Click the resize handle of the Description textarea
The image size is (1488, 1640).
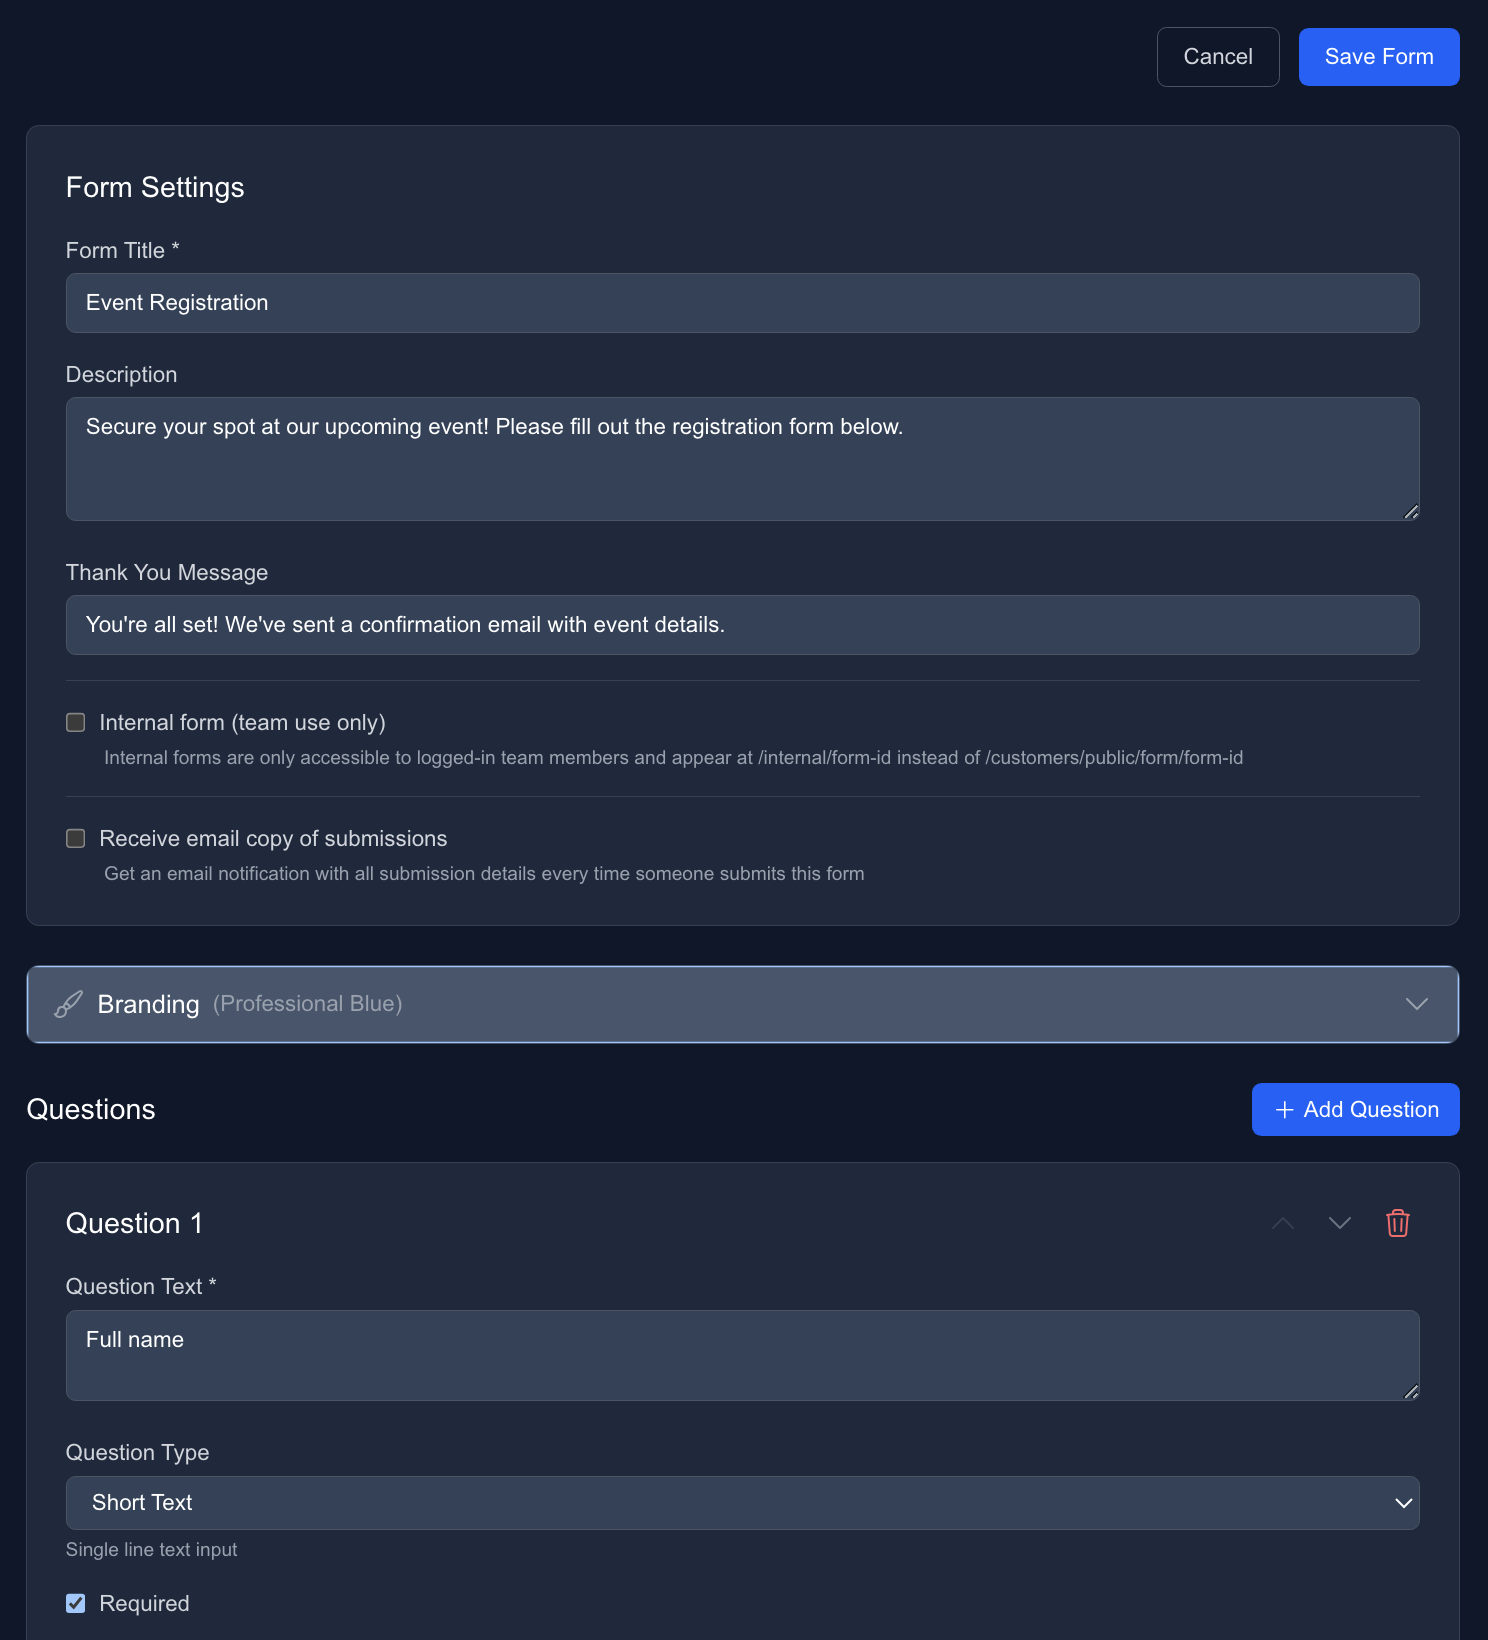point(1412,512)
